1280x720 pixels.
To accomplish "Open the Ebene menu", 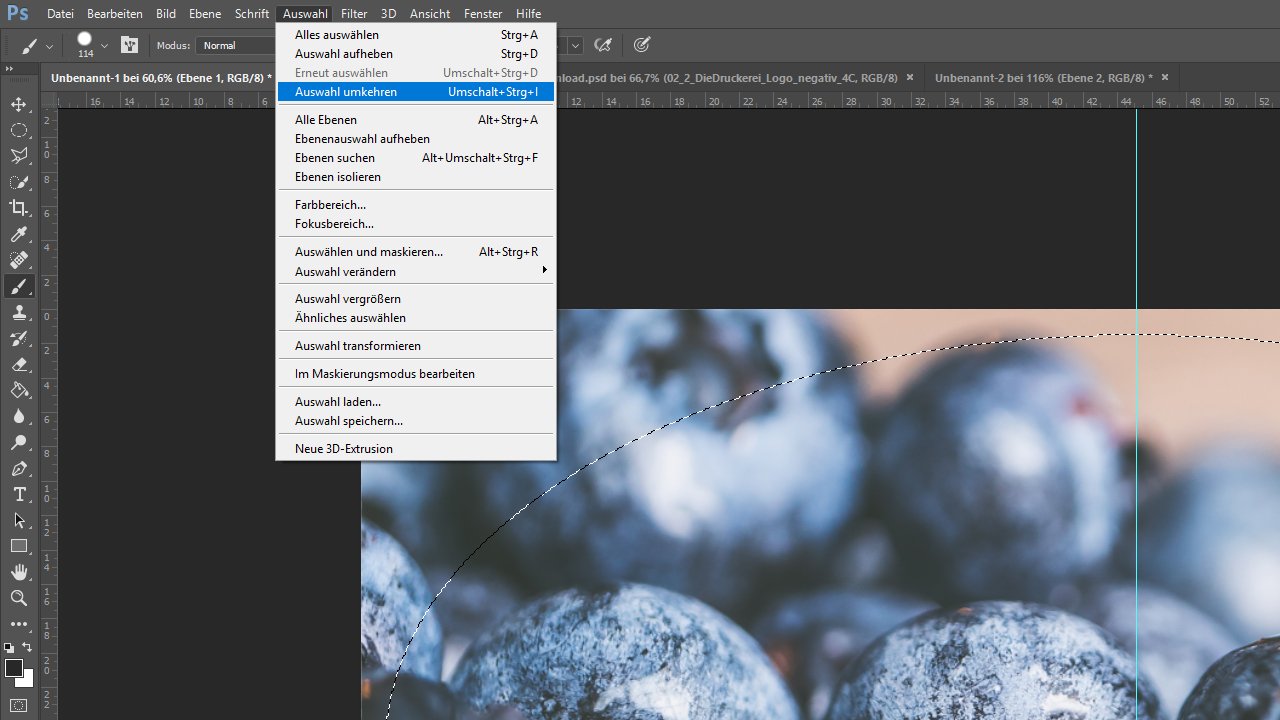I will click(x=205, y=14).
